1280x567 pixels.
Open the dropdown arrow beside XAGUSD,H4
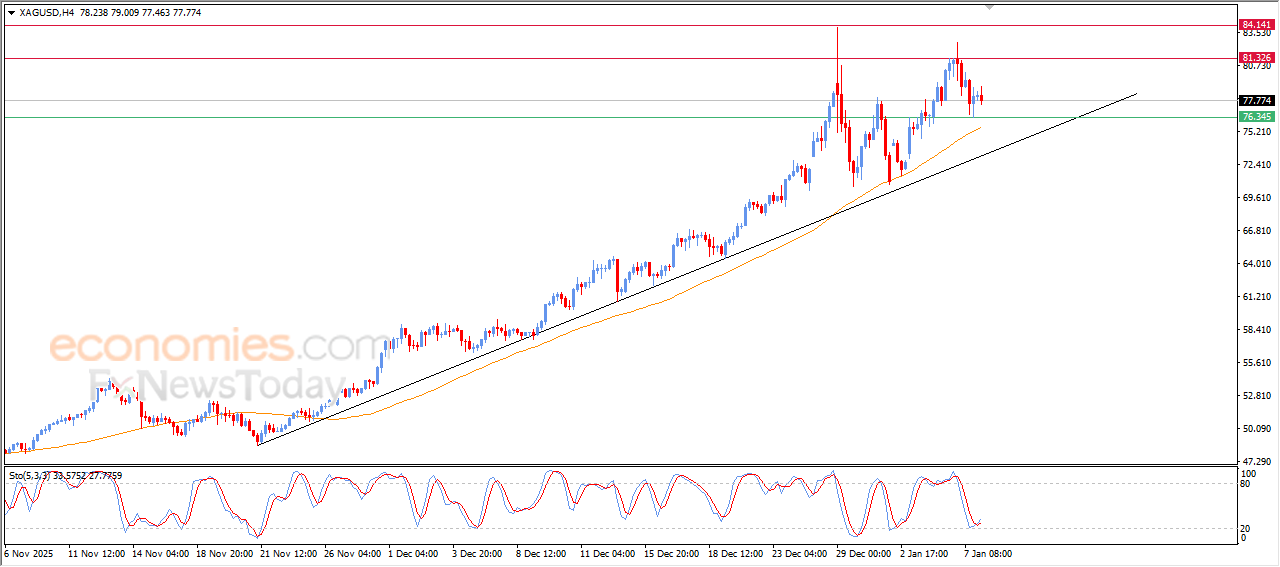pyautogui.click(x=11, y=13)
